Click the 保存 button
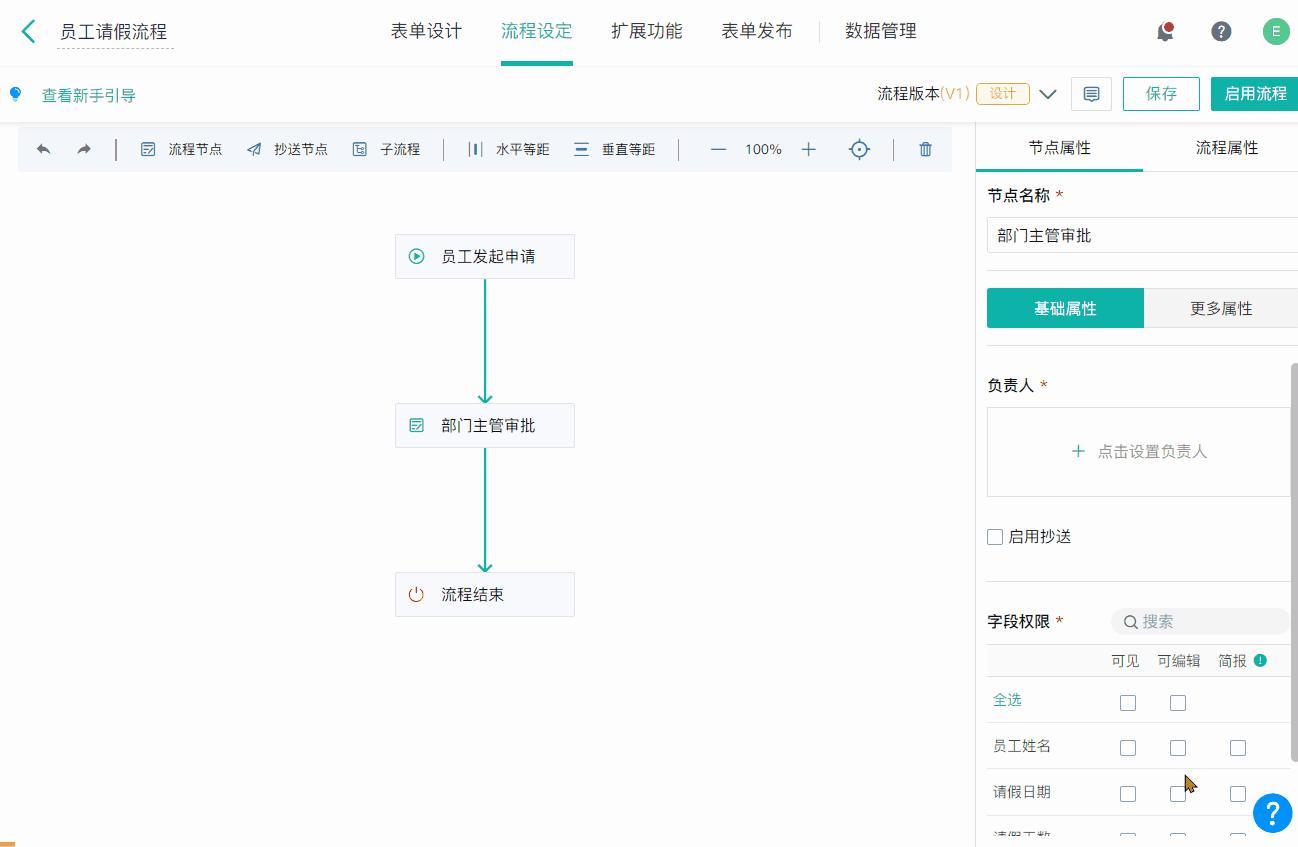This screenshot has width=1298, height=847. click(1161, 93)
